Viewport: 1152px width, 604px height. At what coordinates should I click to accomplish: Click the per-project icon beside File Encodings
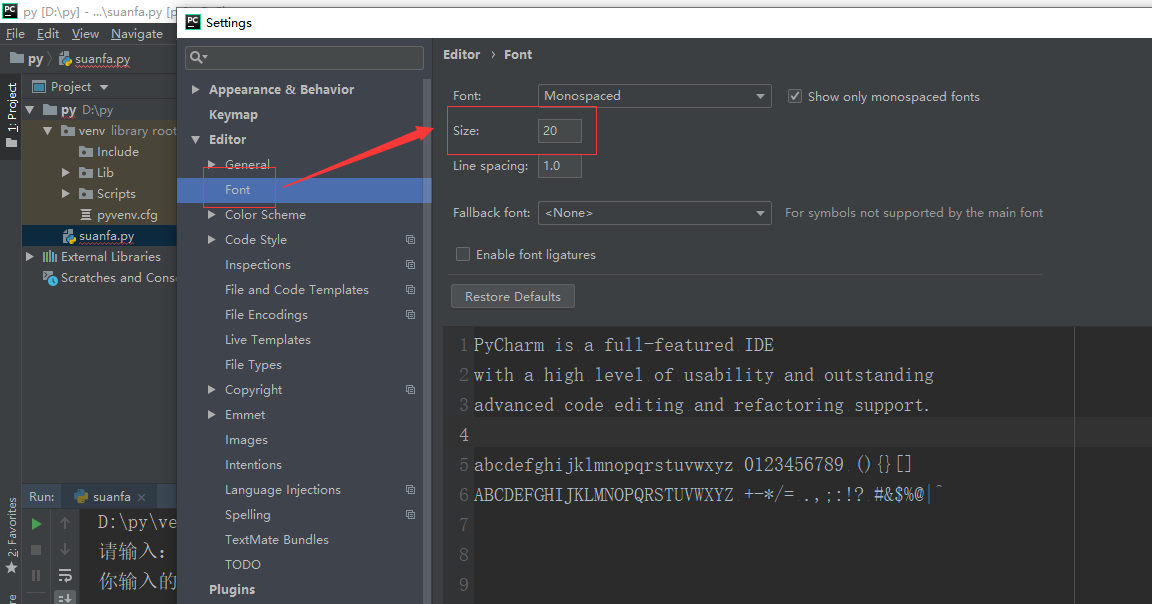[x=411, y=314]
